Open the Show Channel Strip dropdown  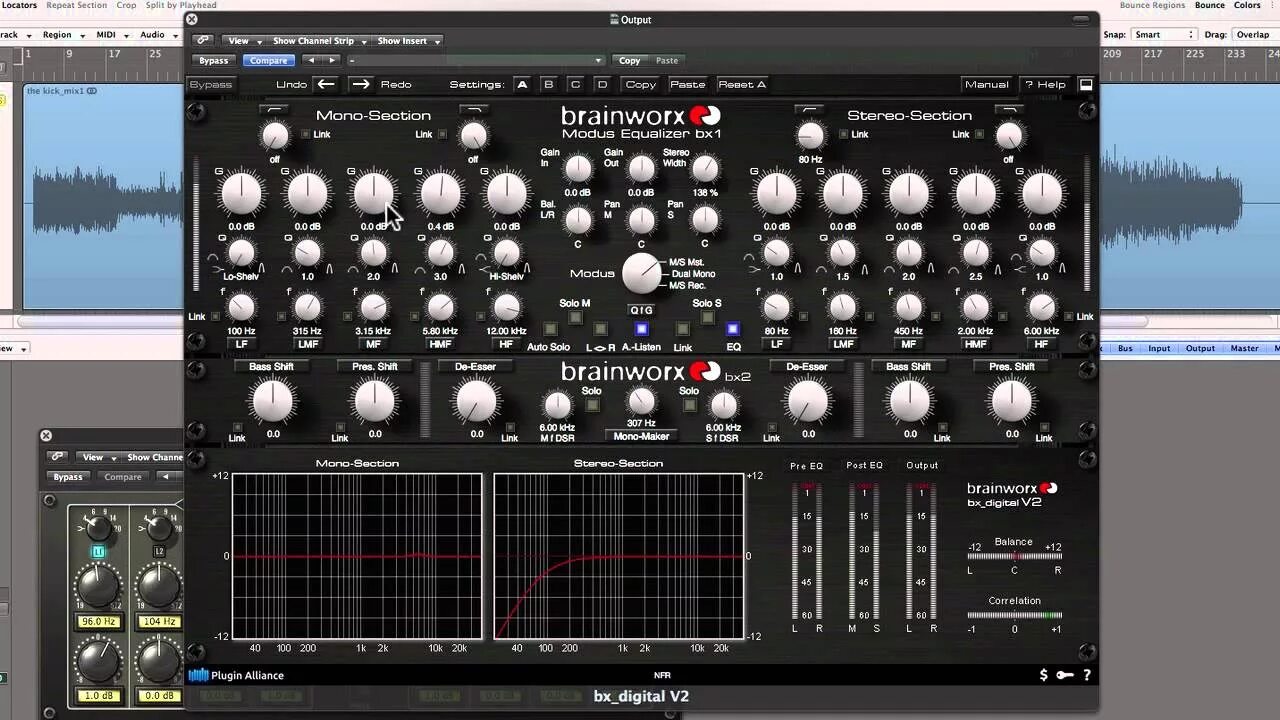(318, 41)
